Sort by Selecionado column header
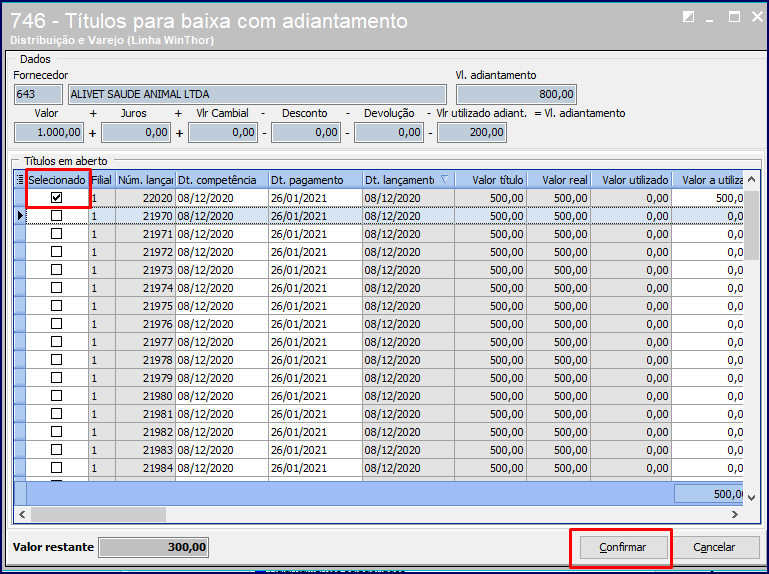Image resolution: width=769 pixels, height=574 pixels. point(57,180)
